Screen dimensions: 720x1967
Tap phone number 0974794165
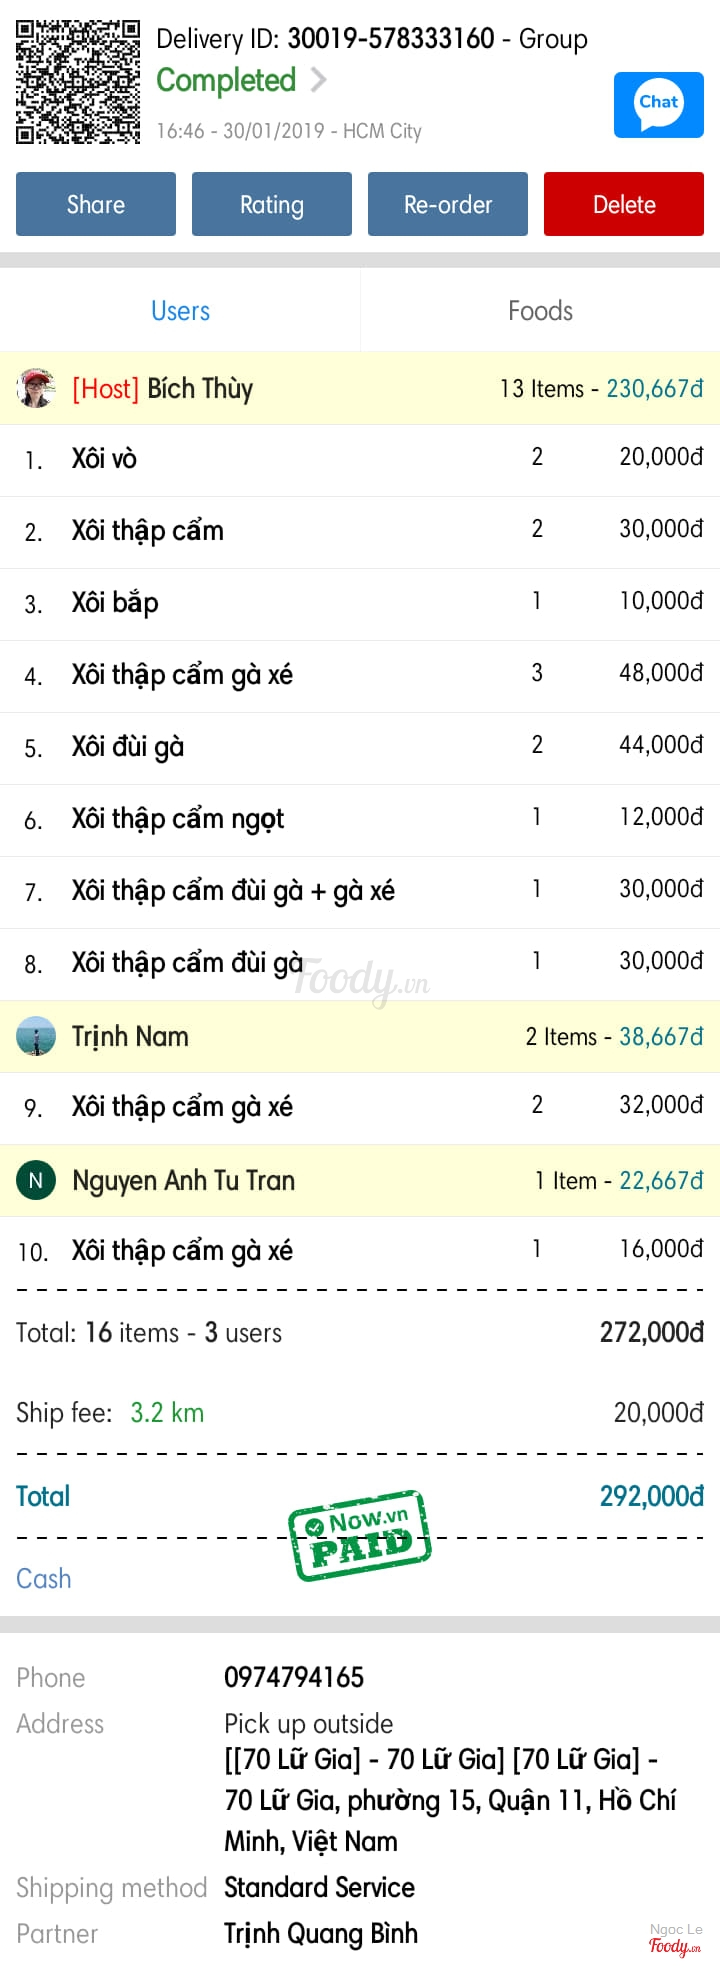click(294, 1677)
